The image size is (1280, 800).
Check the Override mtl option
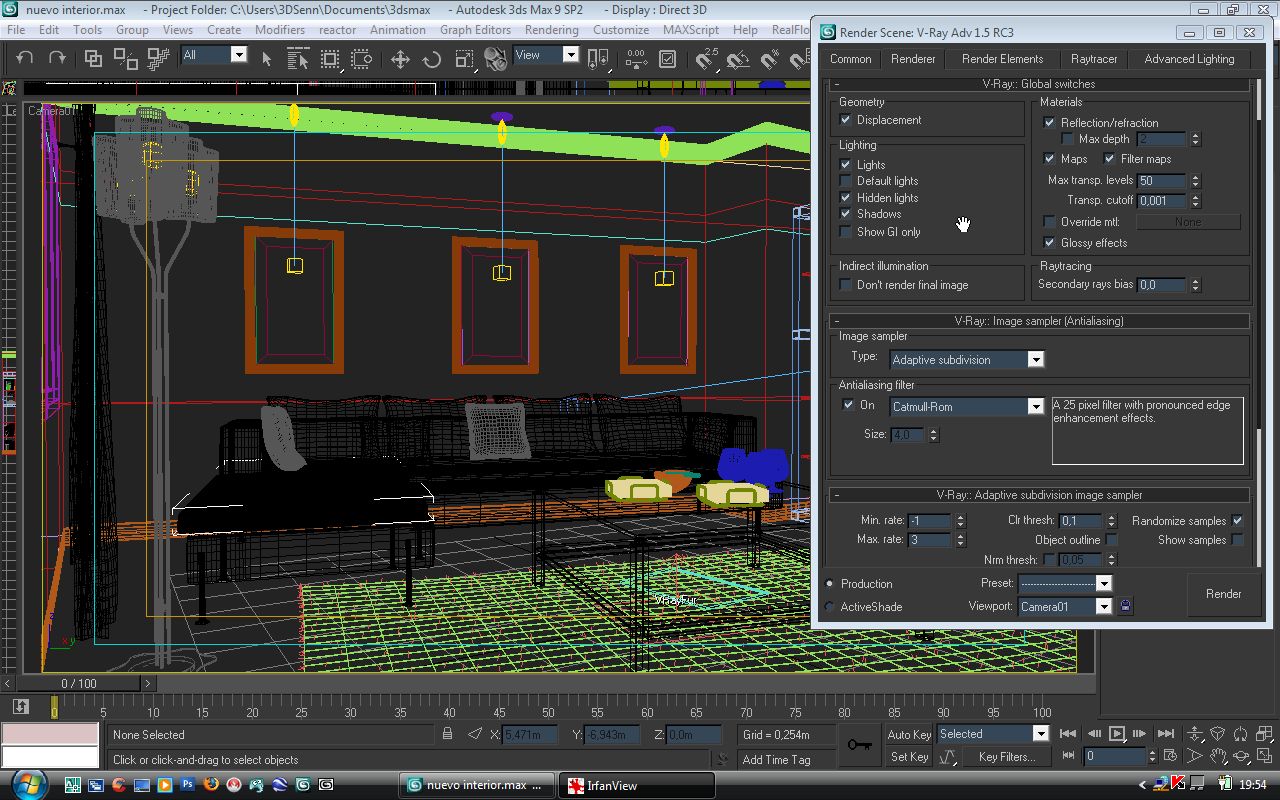click(x=1049, y=222)
